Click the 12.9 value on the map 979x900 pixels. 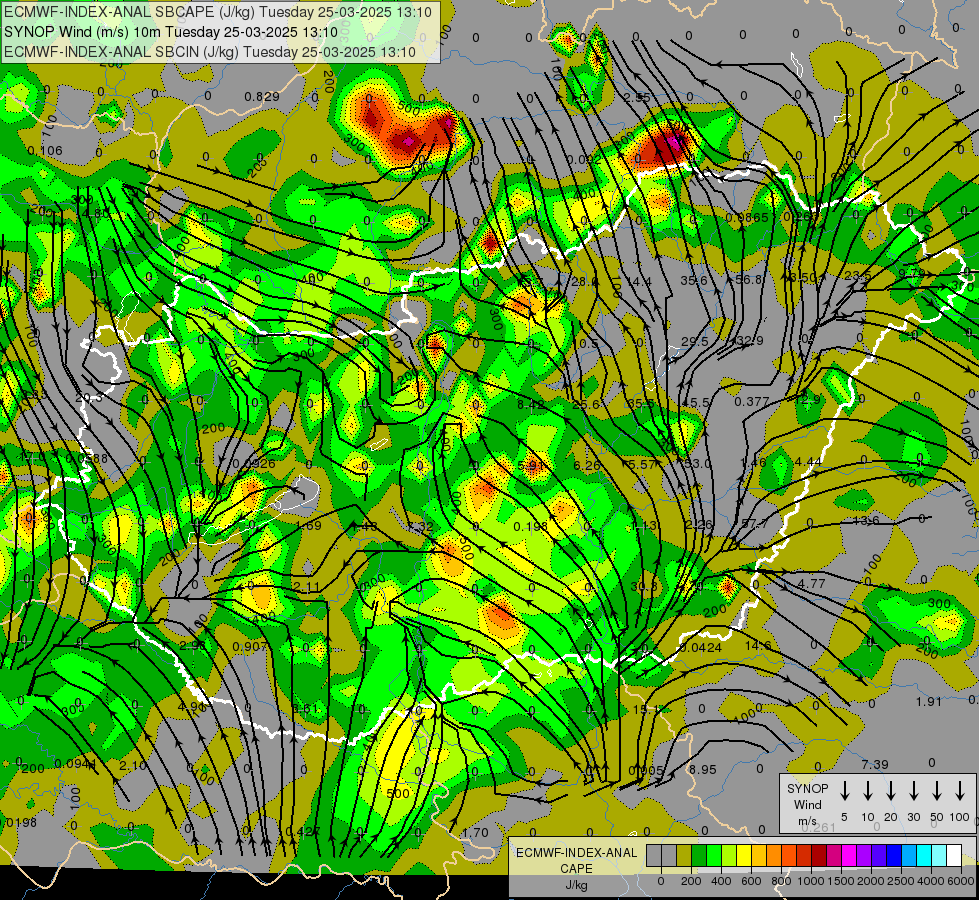tap(807, 399)
